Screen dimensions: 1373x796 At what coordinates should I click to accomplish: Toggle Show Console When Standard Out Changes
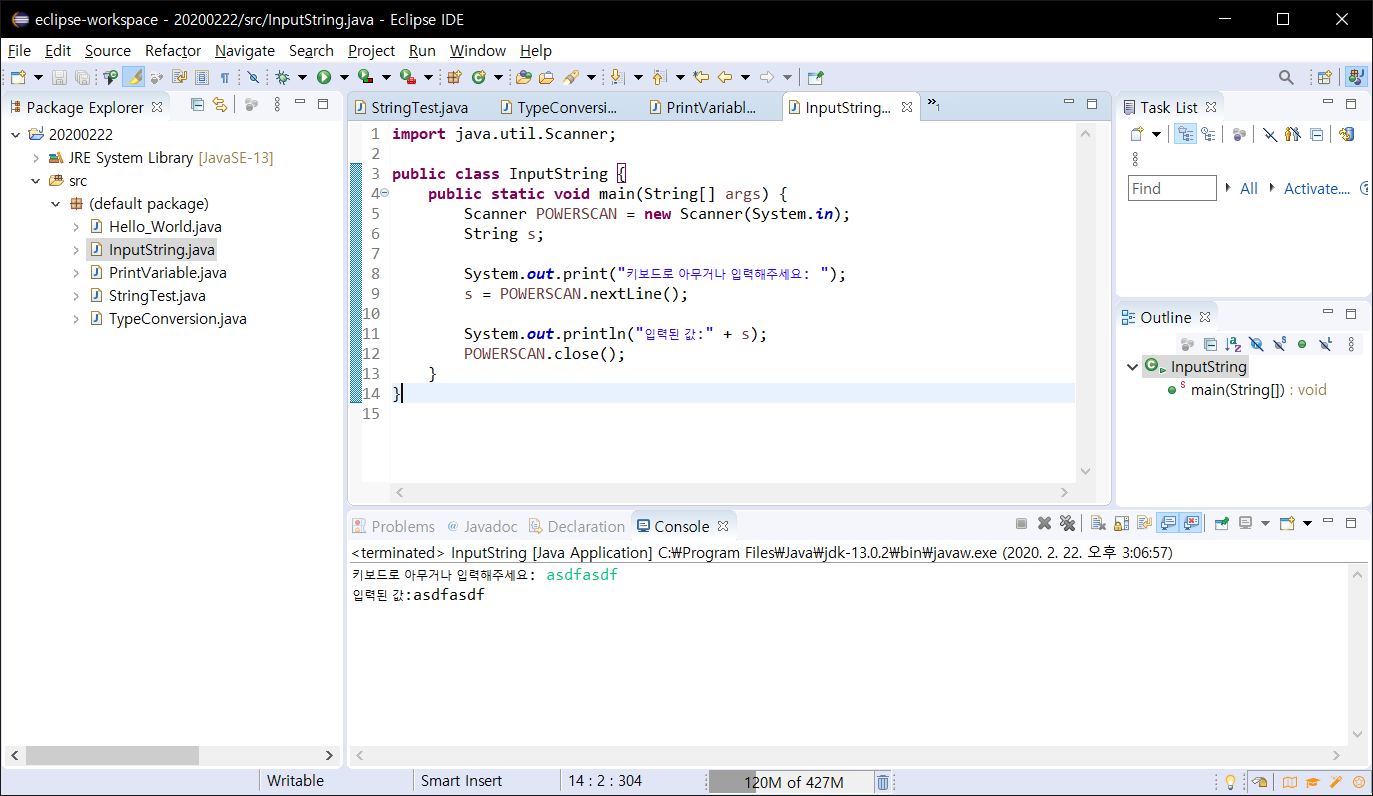click(x=1168, y=523)
